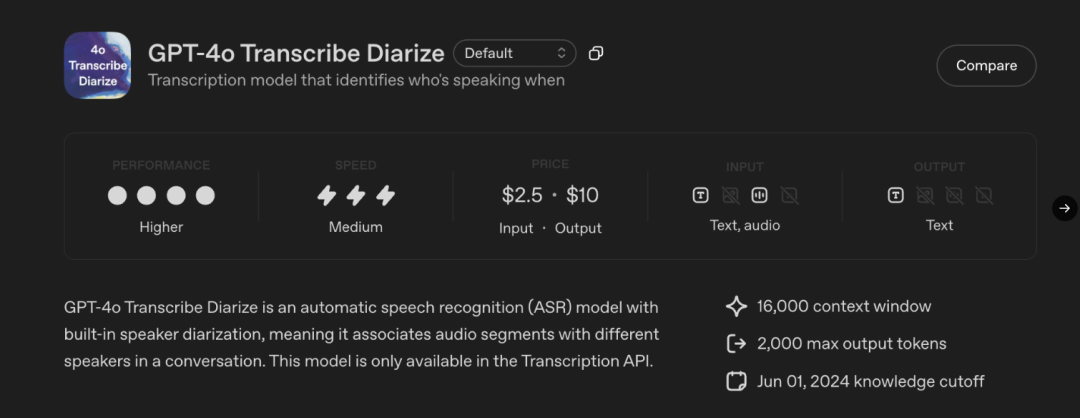Click the 4o Transcribe Diarize model thumbnail
The image size is (1080, 418).
[97, 65]
